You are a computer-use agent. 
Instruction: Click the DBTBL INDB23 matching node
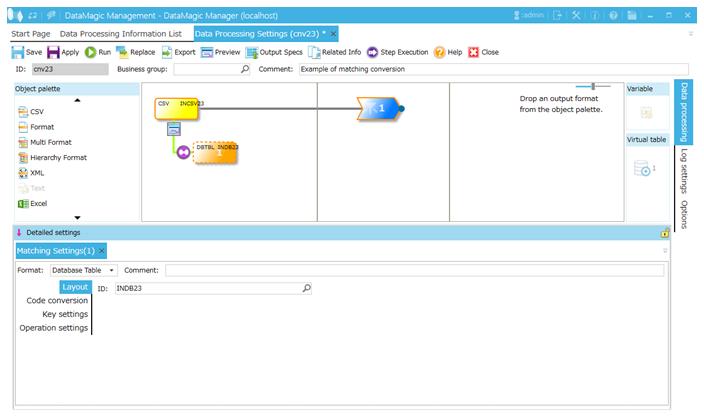tap(215, 151)
